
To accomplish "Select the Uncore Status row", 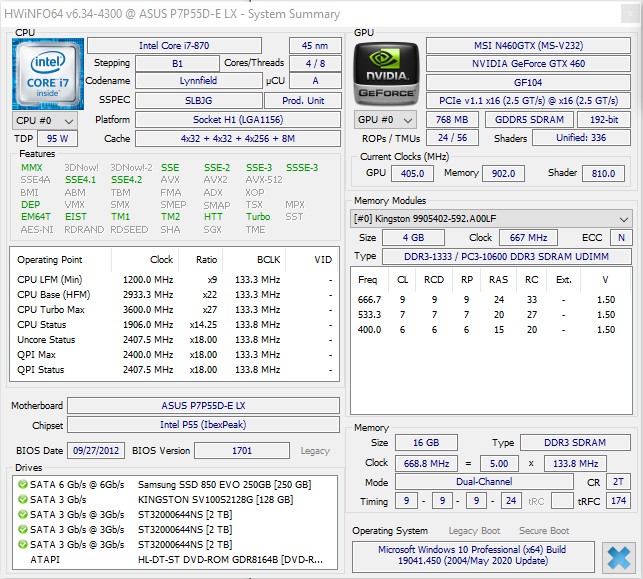I will [174, 340].
